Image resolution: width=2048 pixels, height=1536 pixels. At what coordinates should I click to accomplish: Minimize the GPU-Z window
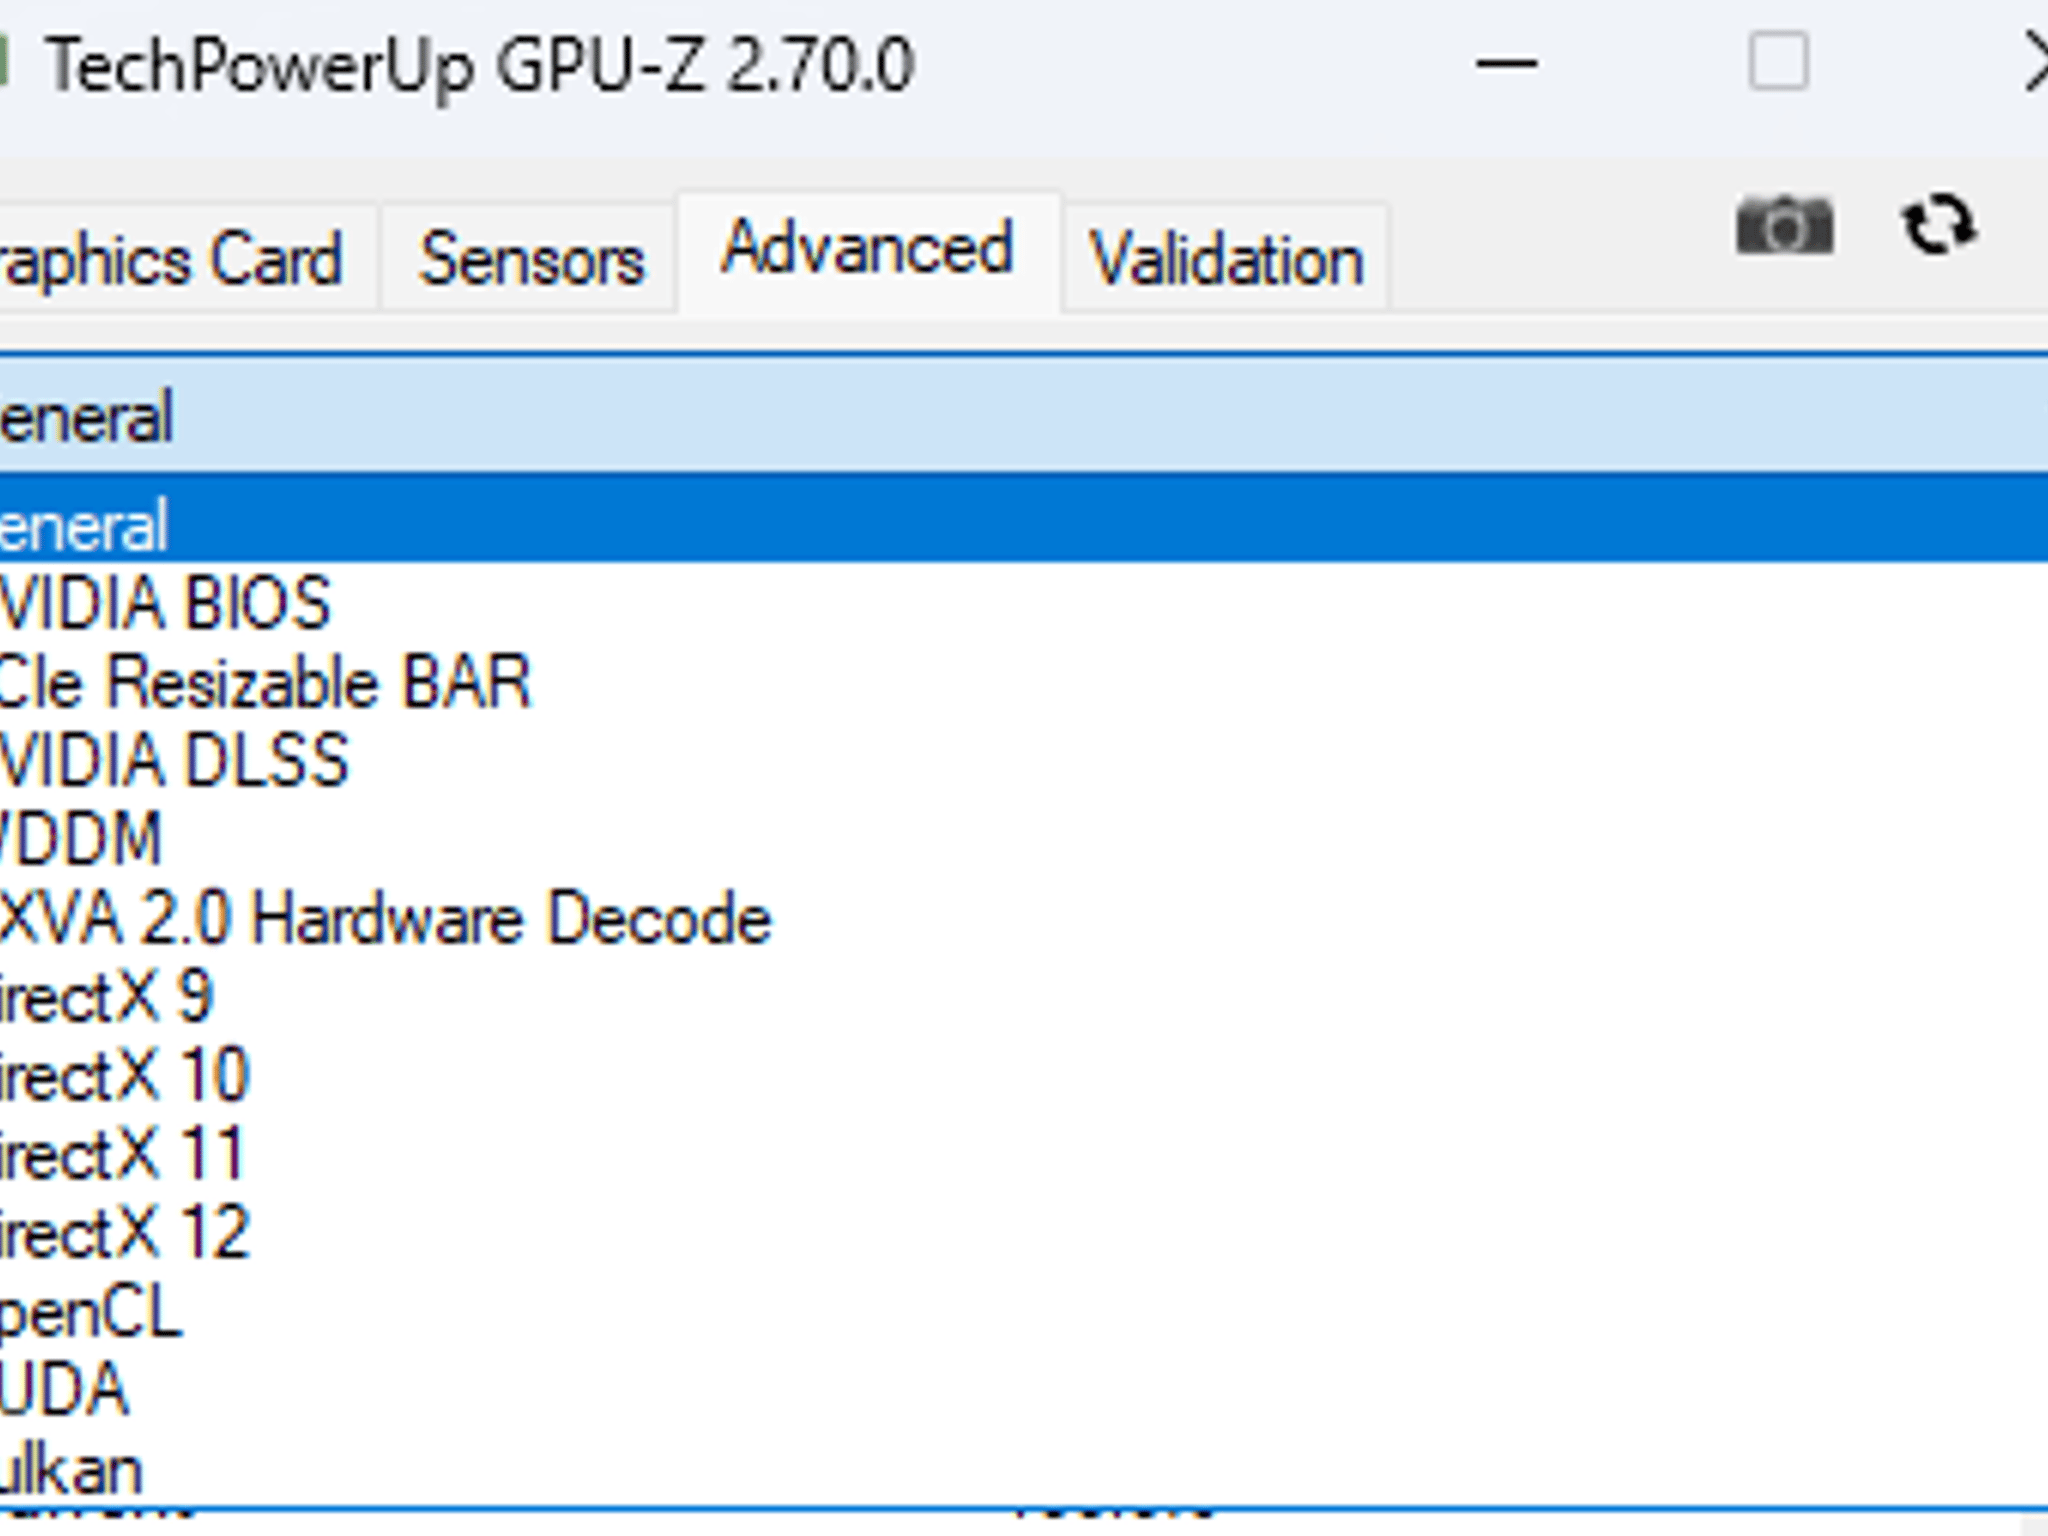[1506, 64]
